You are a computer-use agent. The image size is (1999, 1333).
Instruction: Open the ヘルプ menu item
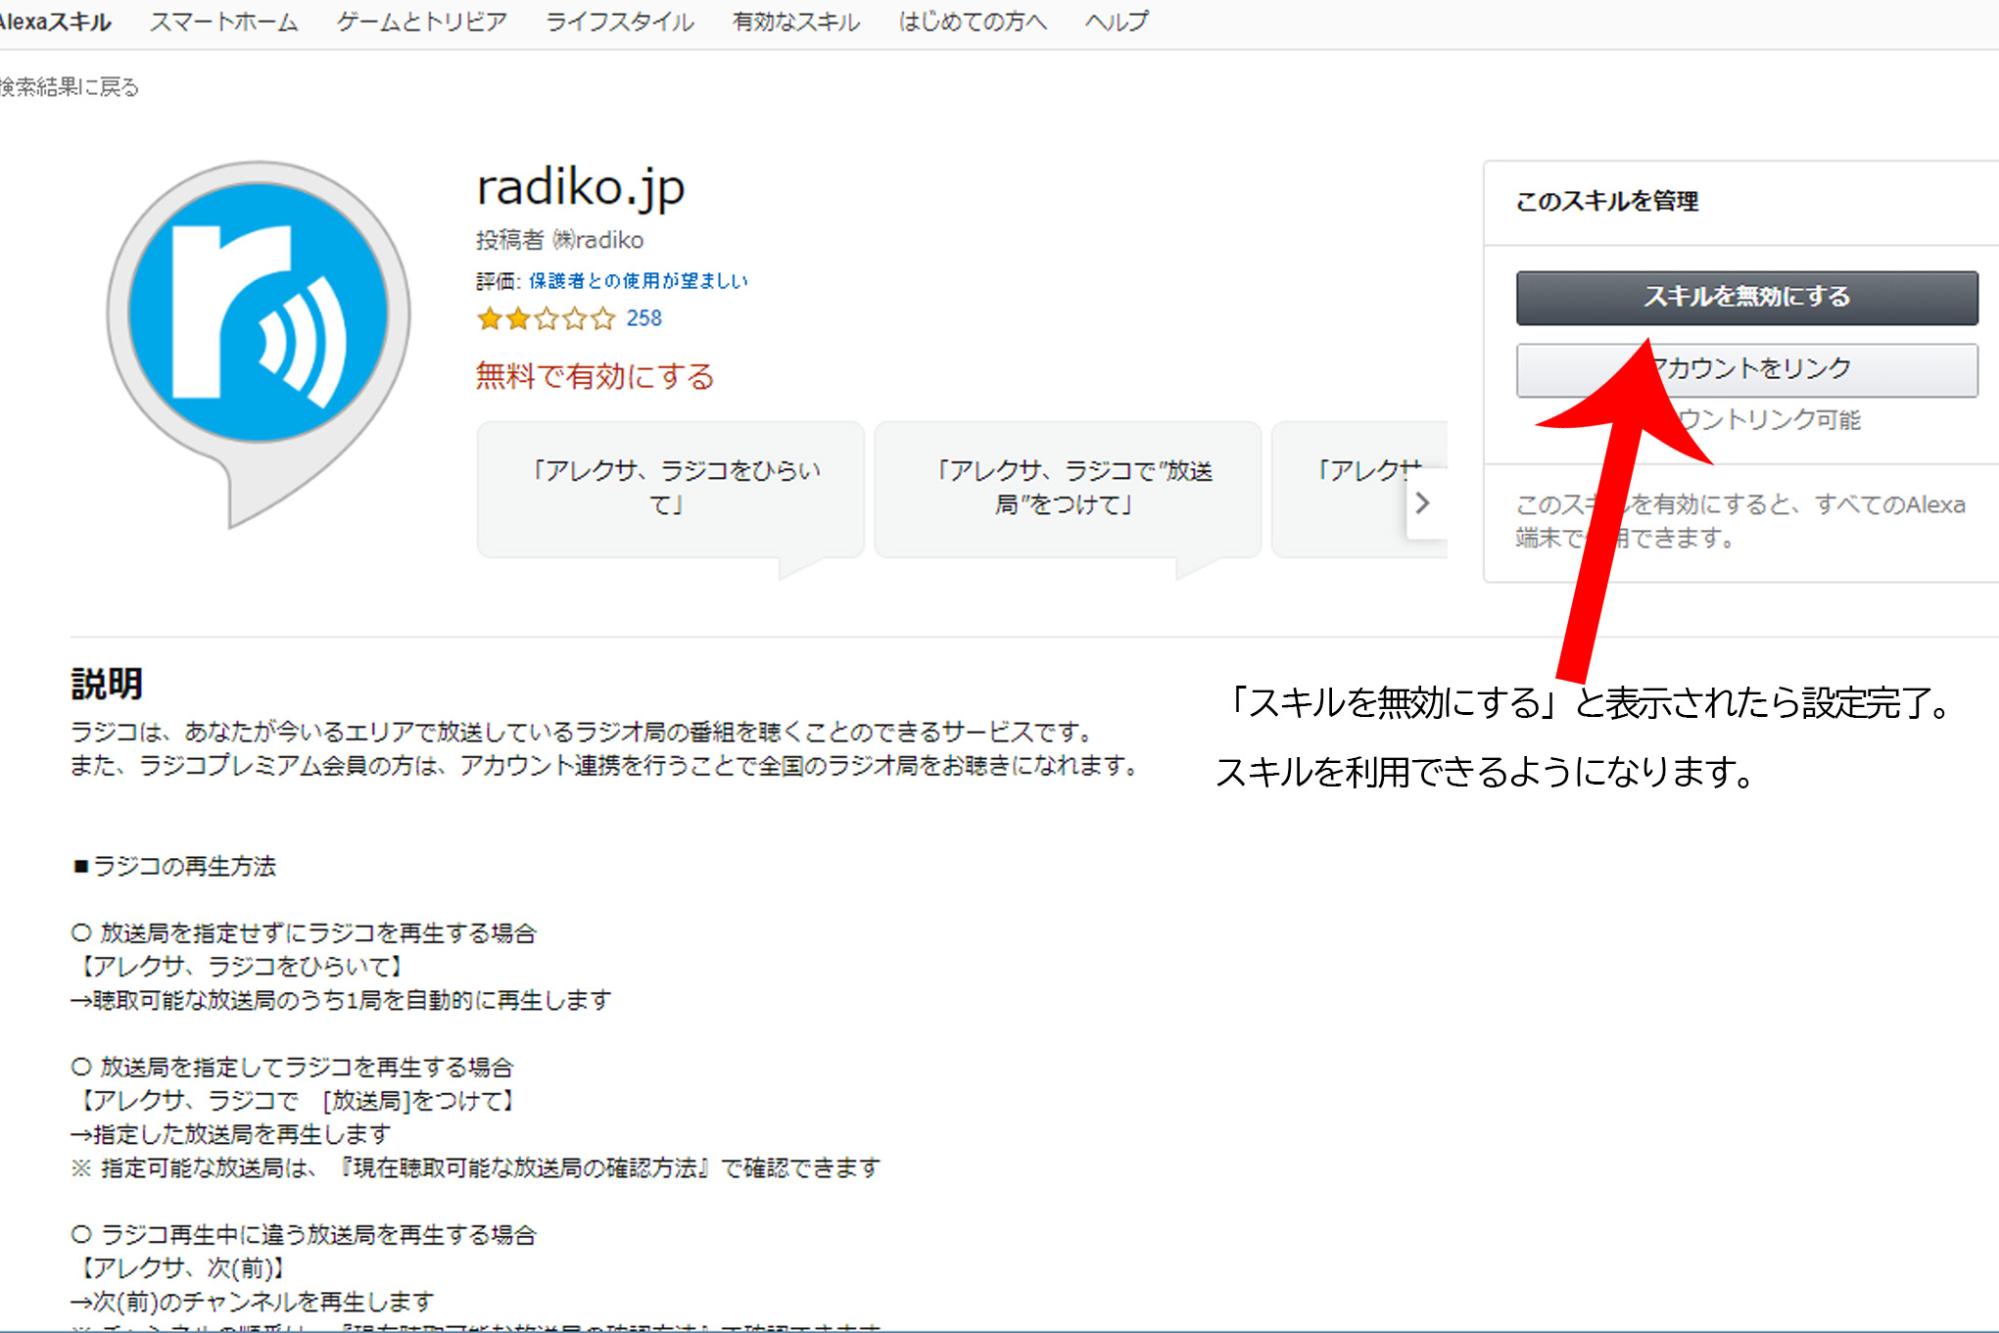pos(1117,22)
